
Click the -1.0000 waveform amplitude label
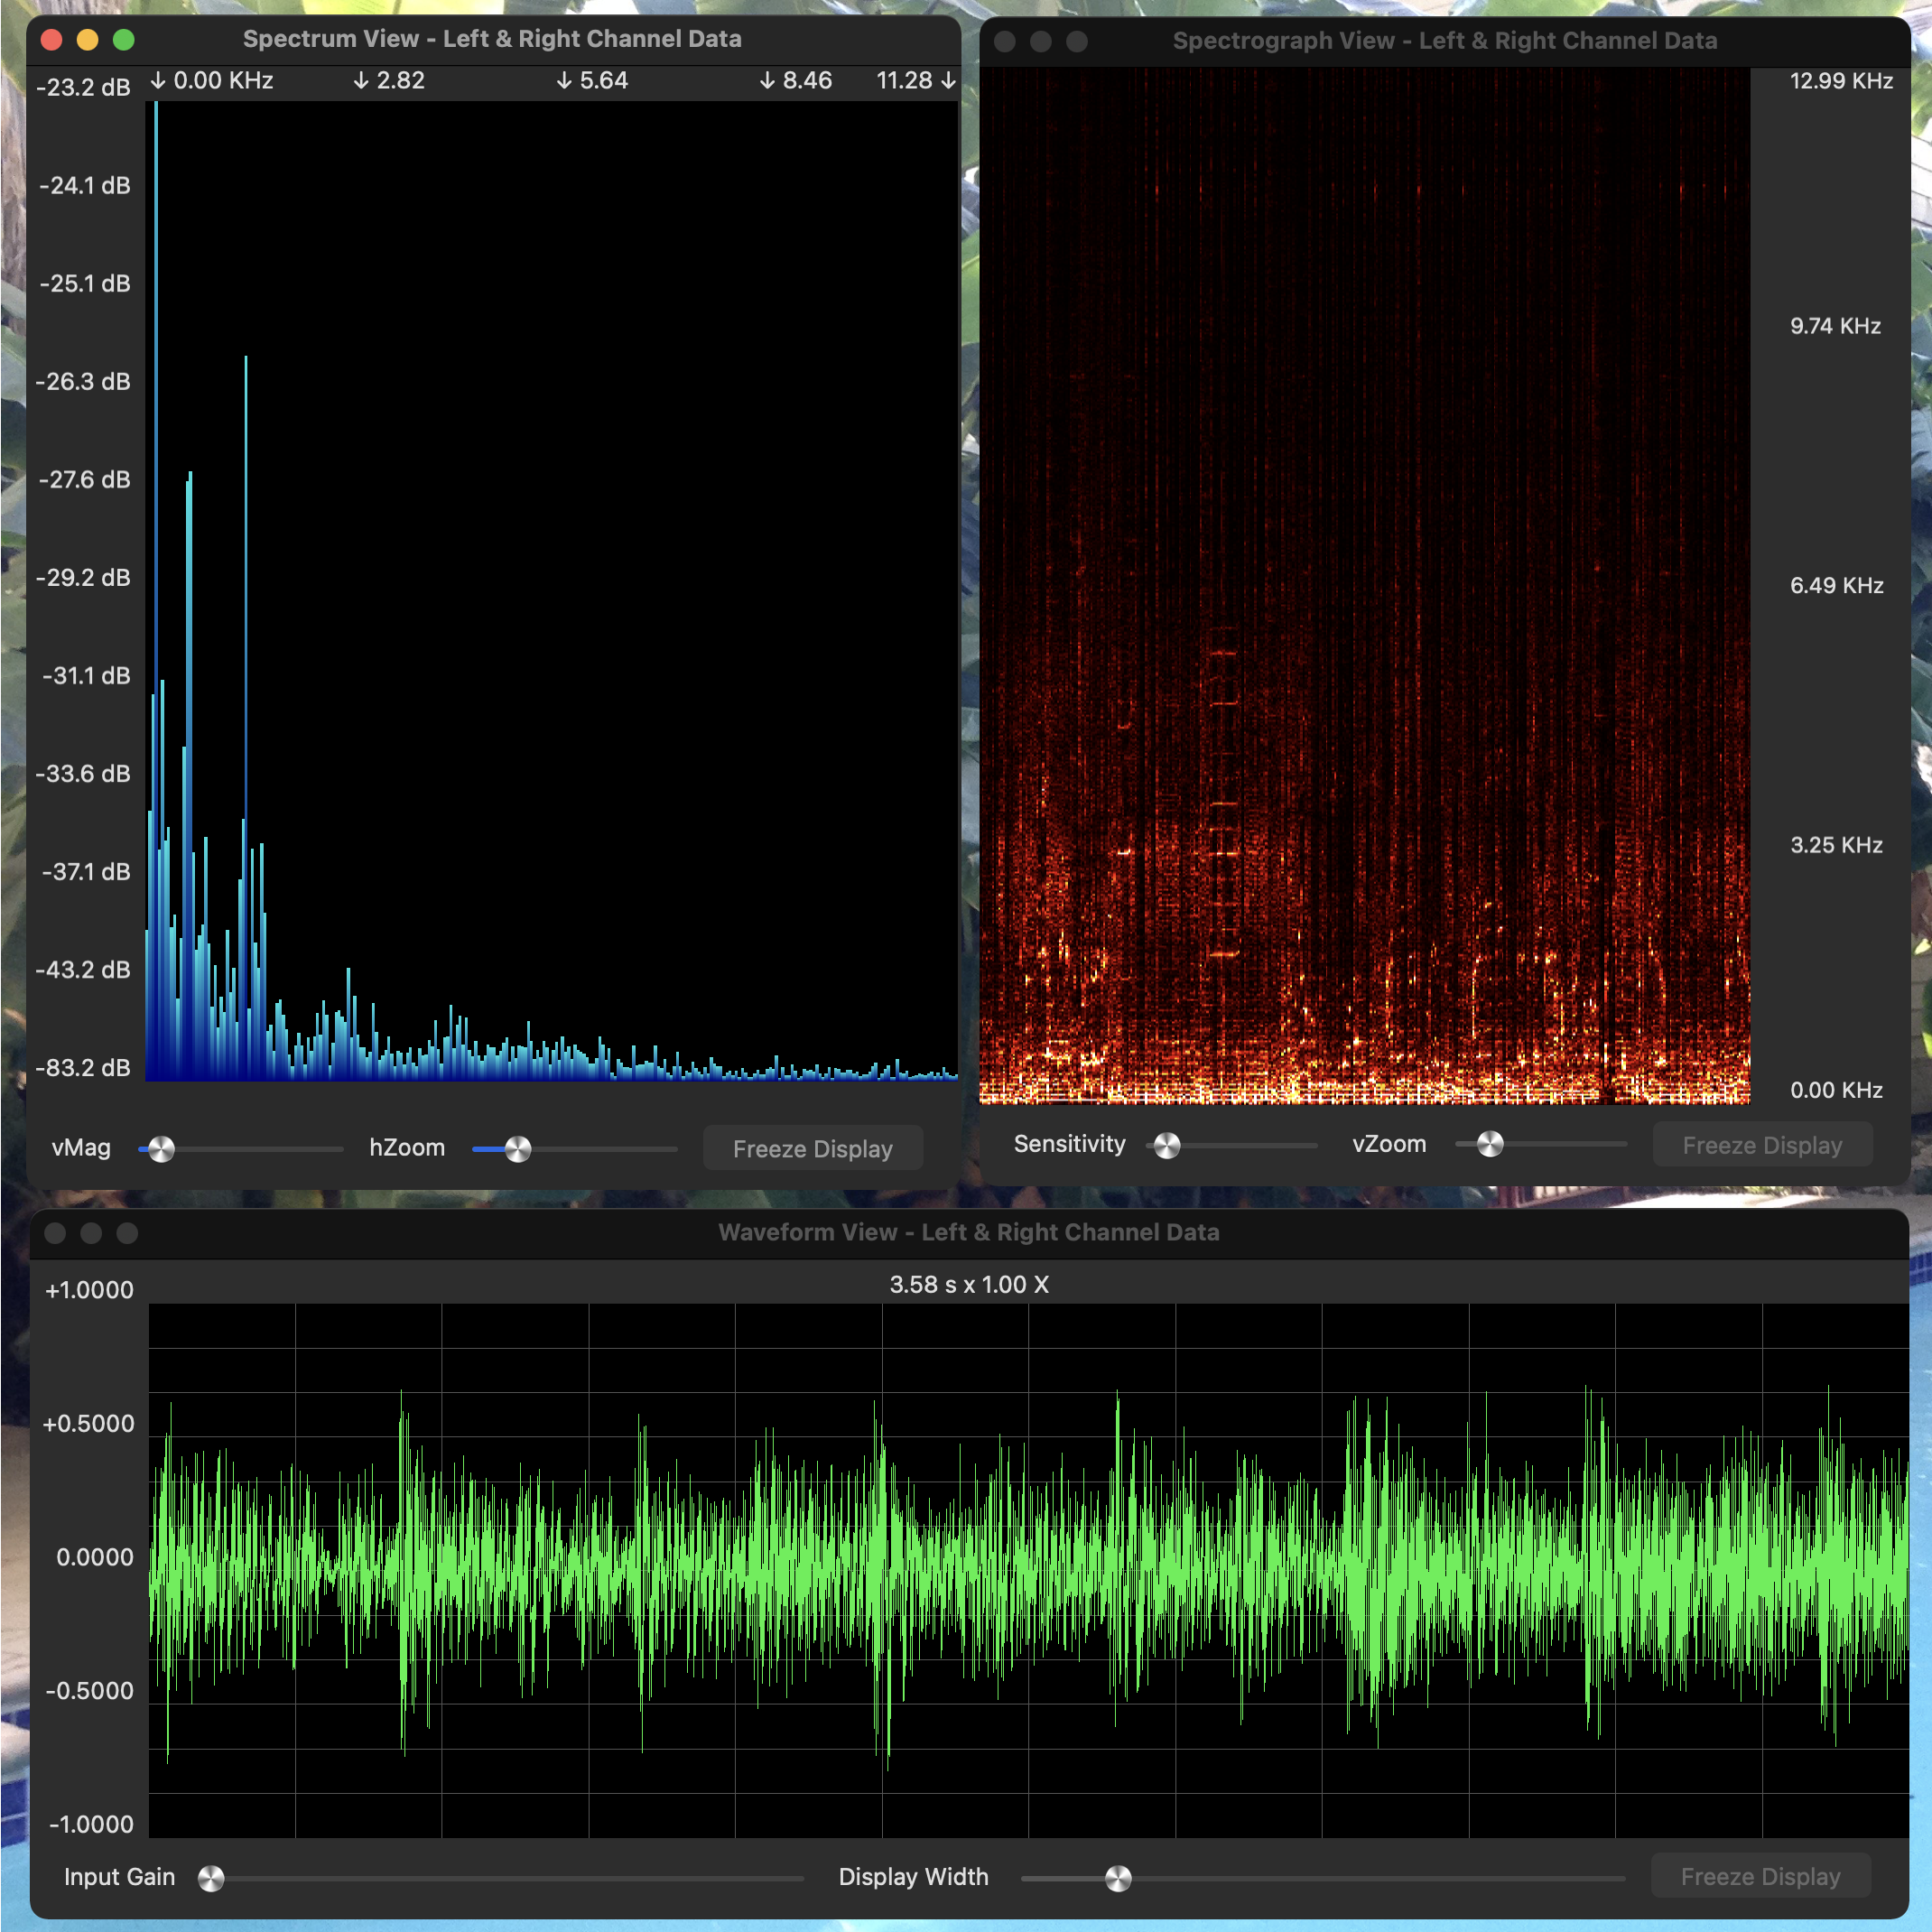pos(91,1824)
